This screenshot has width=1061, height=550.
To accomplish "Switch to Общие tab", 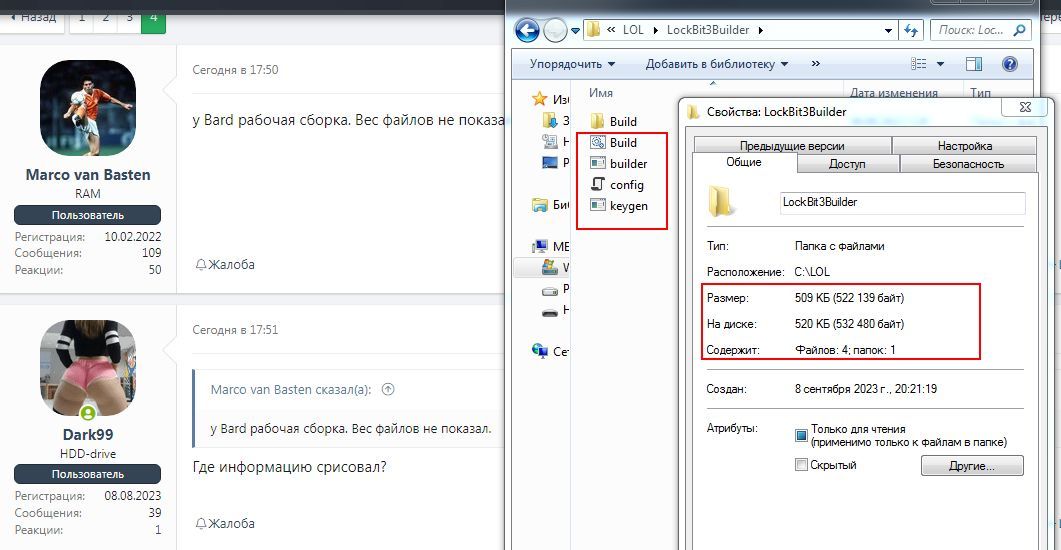I will 744,162.
